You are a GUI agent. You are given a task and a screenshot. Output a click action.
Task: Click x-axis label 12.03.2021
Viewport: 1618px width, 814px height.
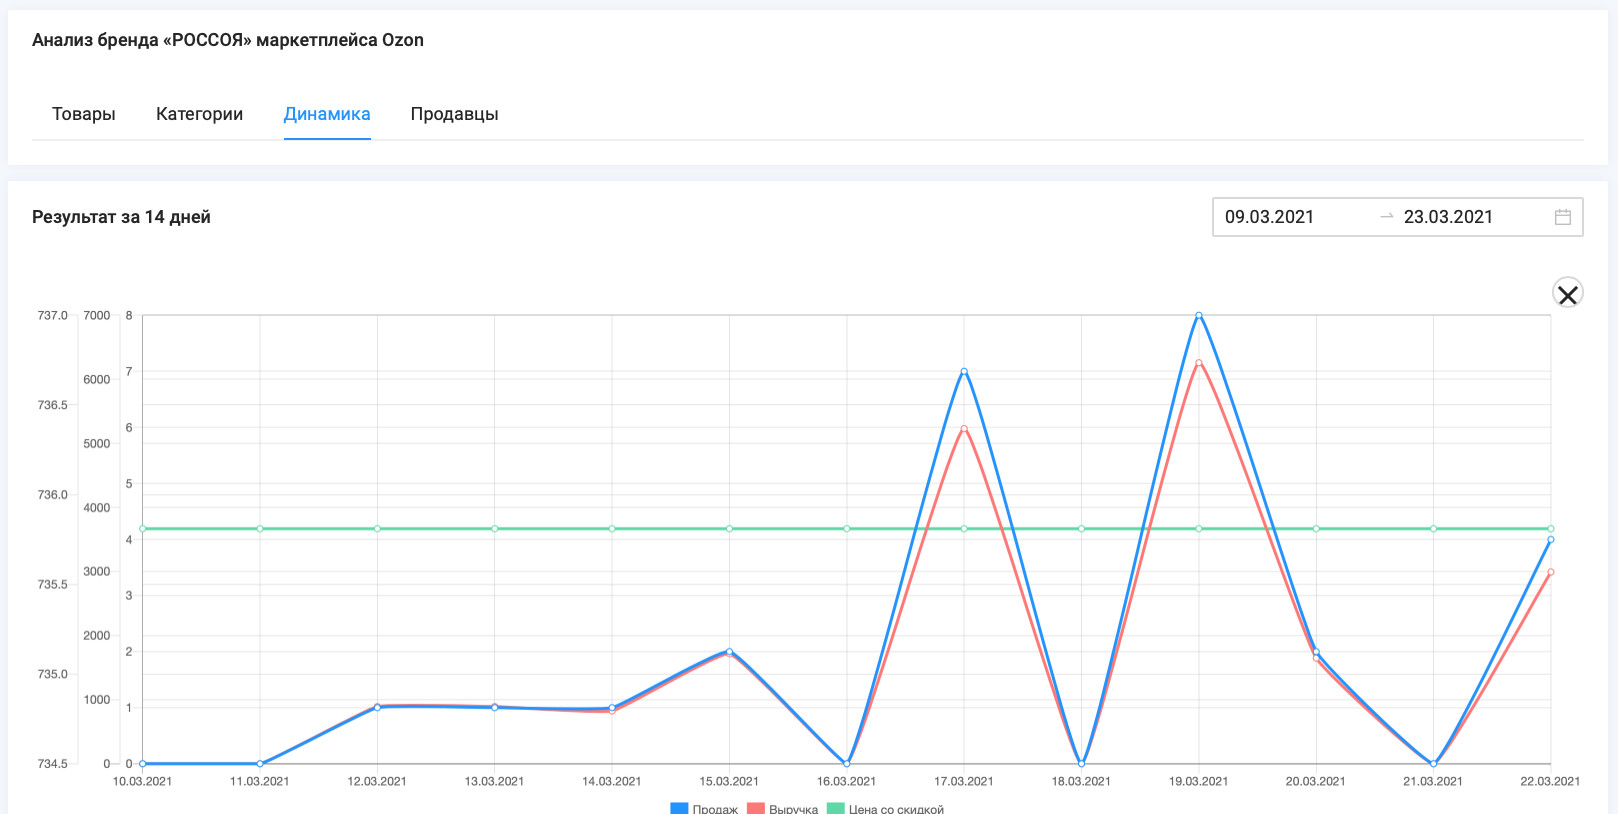point(377,781)
